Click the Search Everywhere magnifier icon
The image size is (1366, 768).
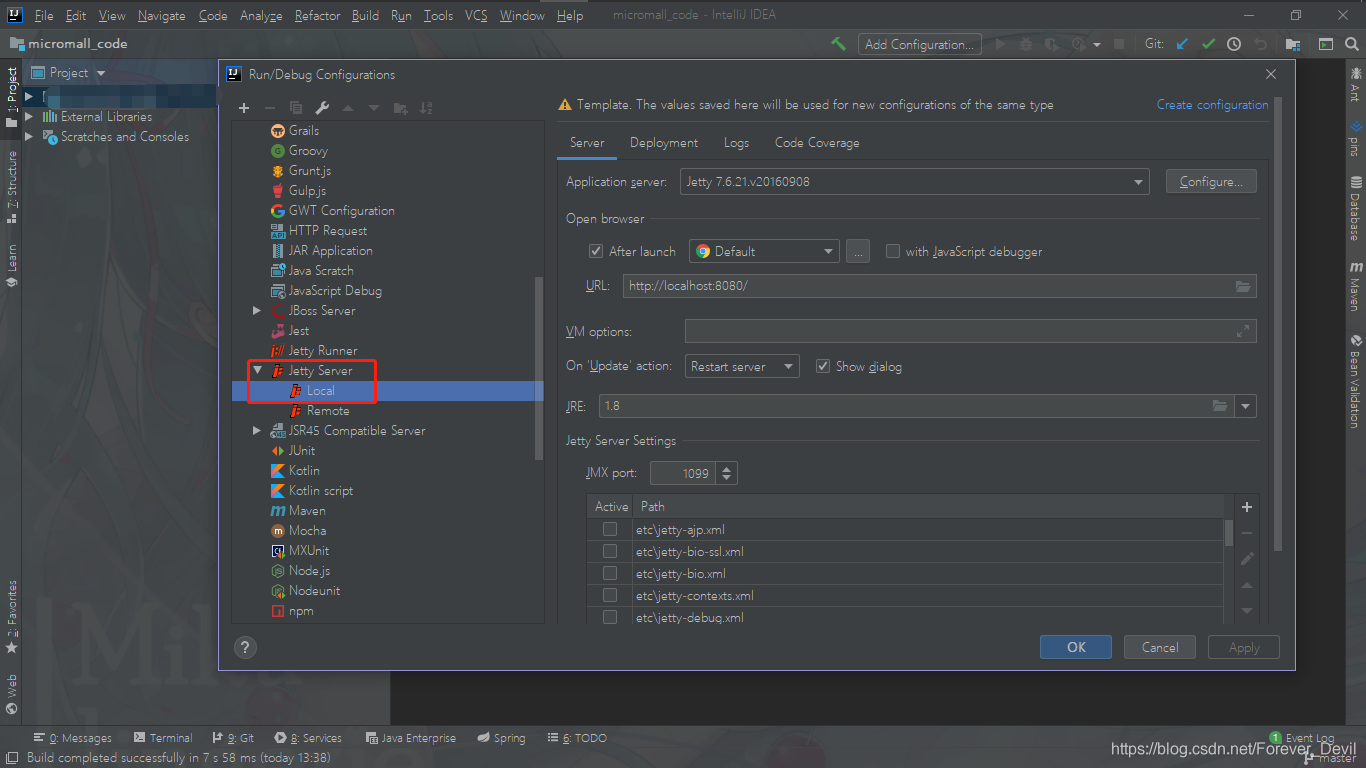(1351, 44)
